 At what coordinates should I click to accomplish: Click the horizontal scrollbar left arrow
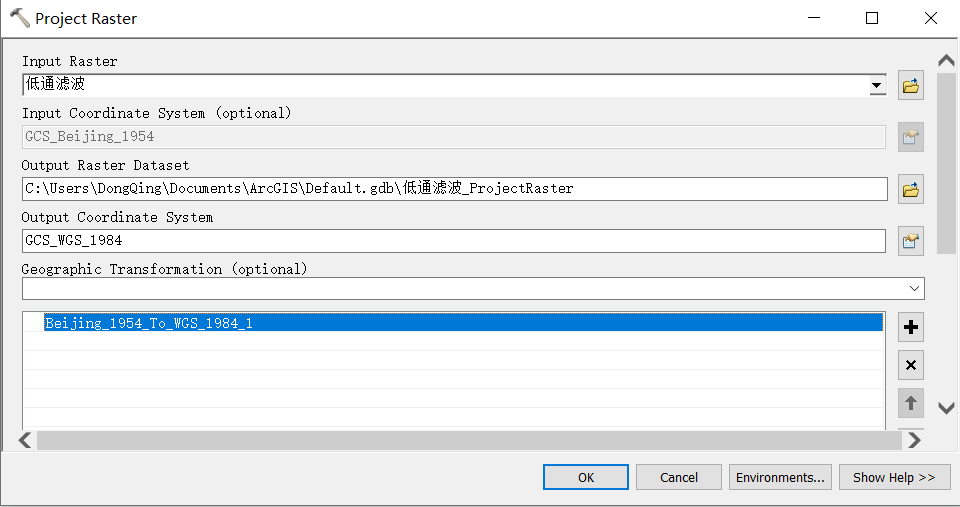tap(25, 440)
